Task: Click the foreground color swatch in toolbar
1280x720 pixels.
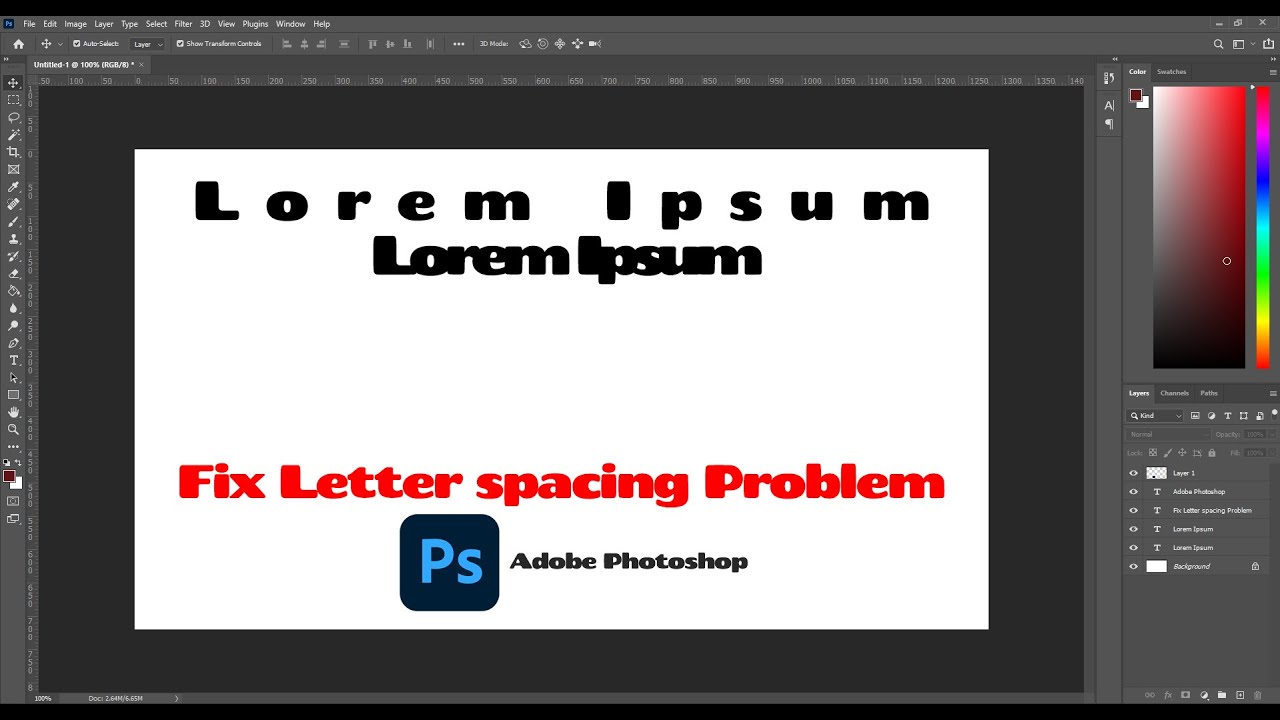Action: (x=9, y=476)
